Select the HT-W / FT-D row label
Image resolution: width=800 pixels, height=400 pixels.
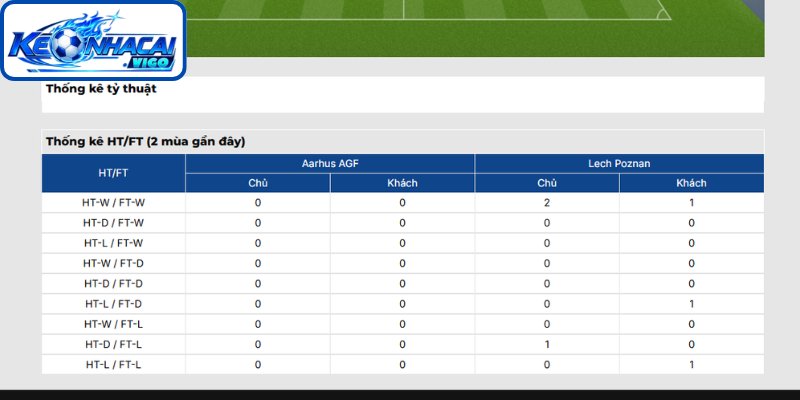click(113, 263)
